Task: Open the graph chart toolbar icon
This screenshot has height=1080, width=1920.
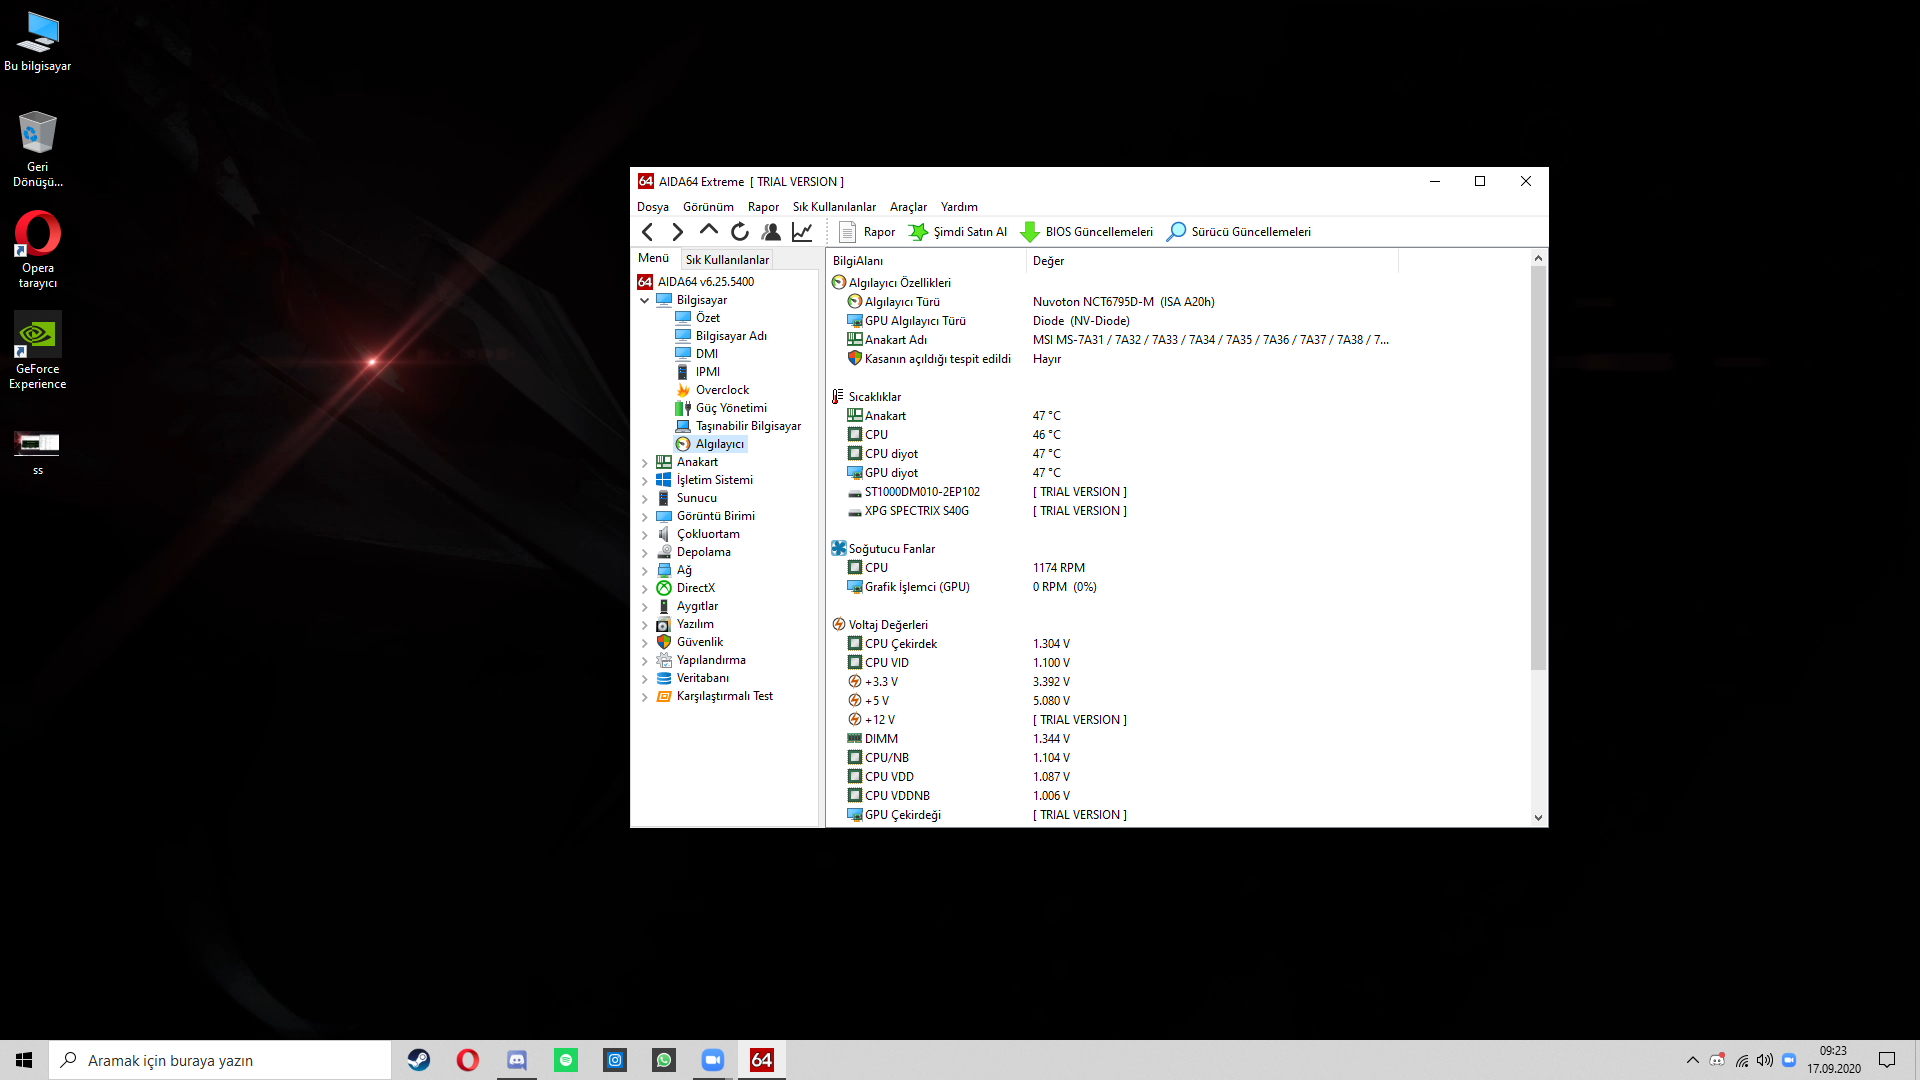Action: 802,232
